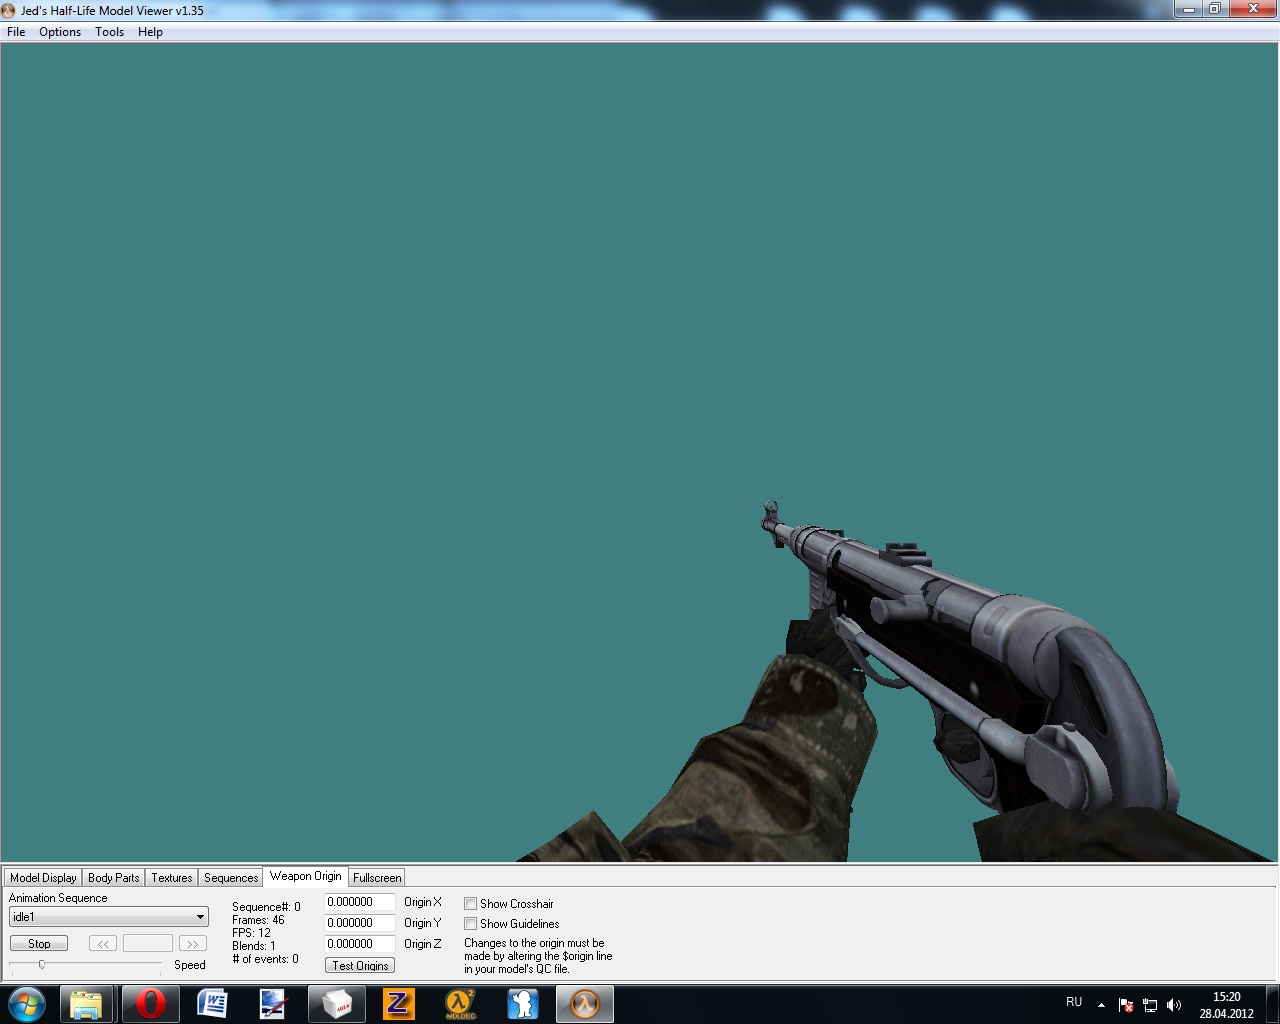The height and width of the screenshot is (1024, 1280).
Task: Switch to the Sequences tab
Action: (x=231, y=878)
